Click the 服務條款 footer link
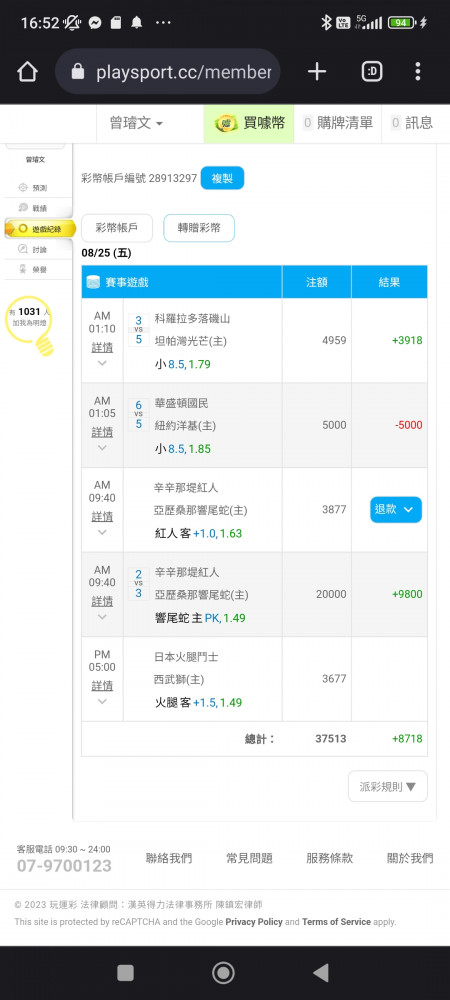 pyautogui.click(x=330, y=858)
